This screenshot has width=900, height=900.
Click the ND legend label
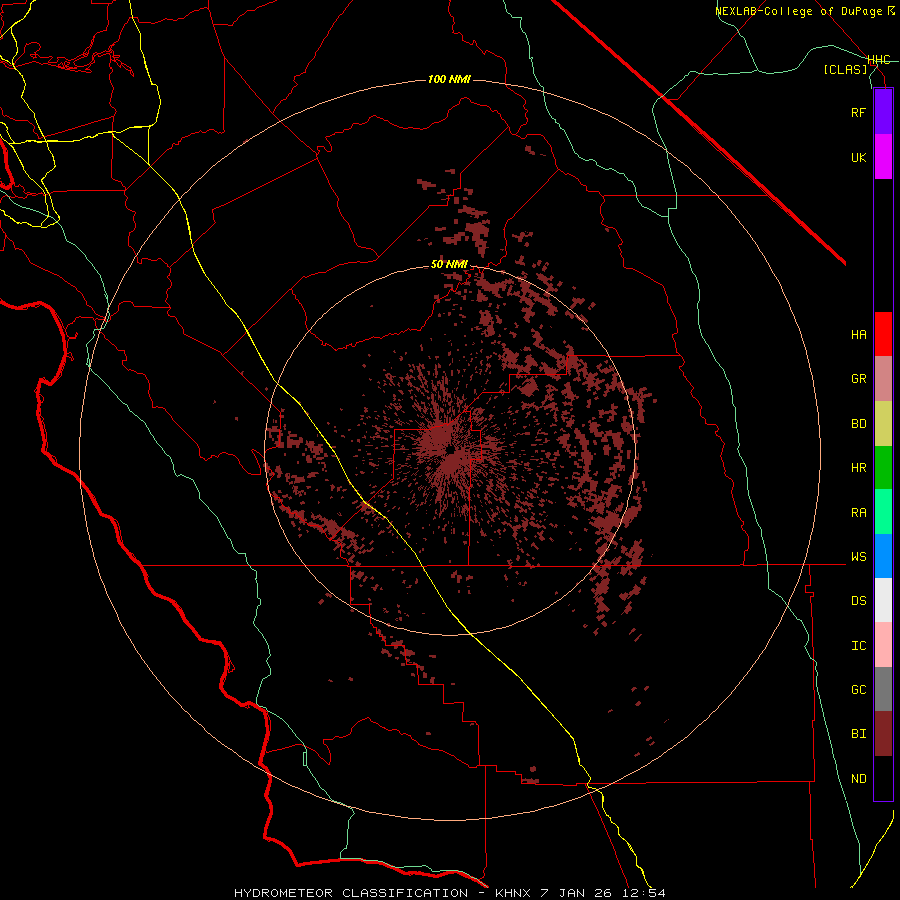click(858, 779)
